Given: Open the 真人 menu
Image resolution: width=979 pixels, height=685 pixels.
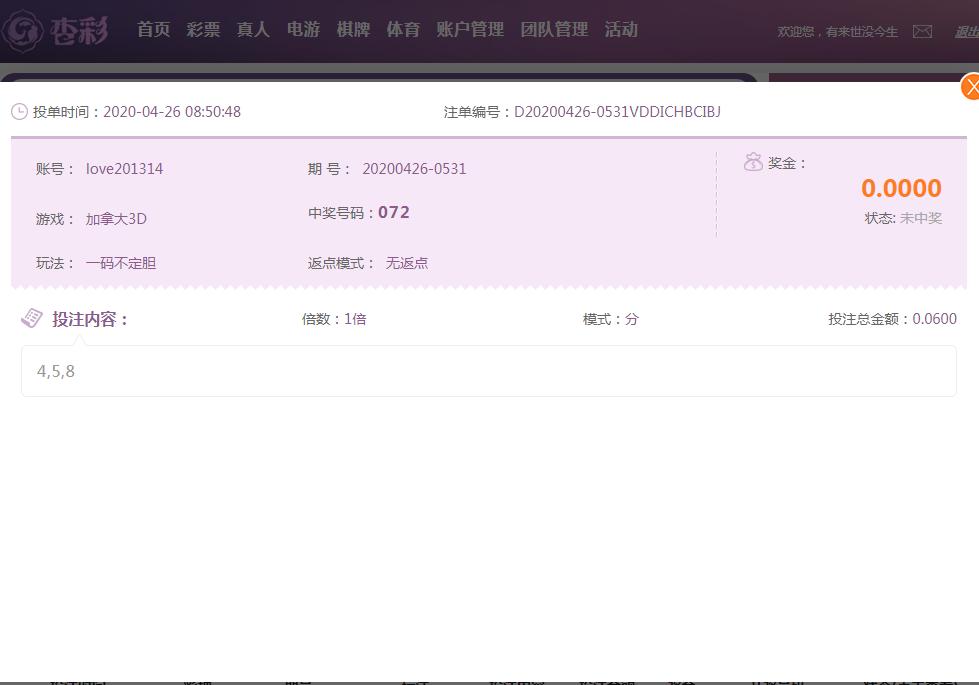Looking at the screenshot, I should click(253, 29).
